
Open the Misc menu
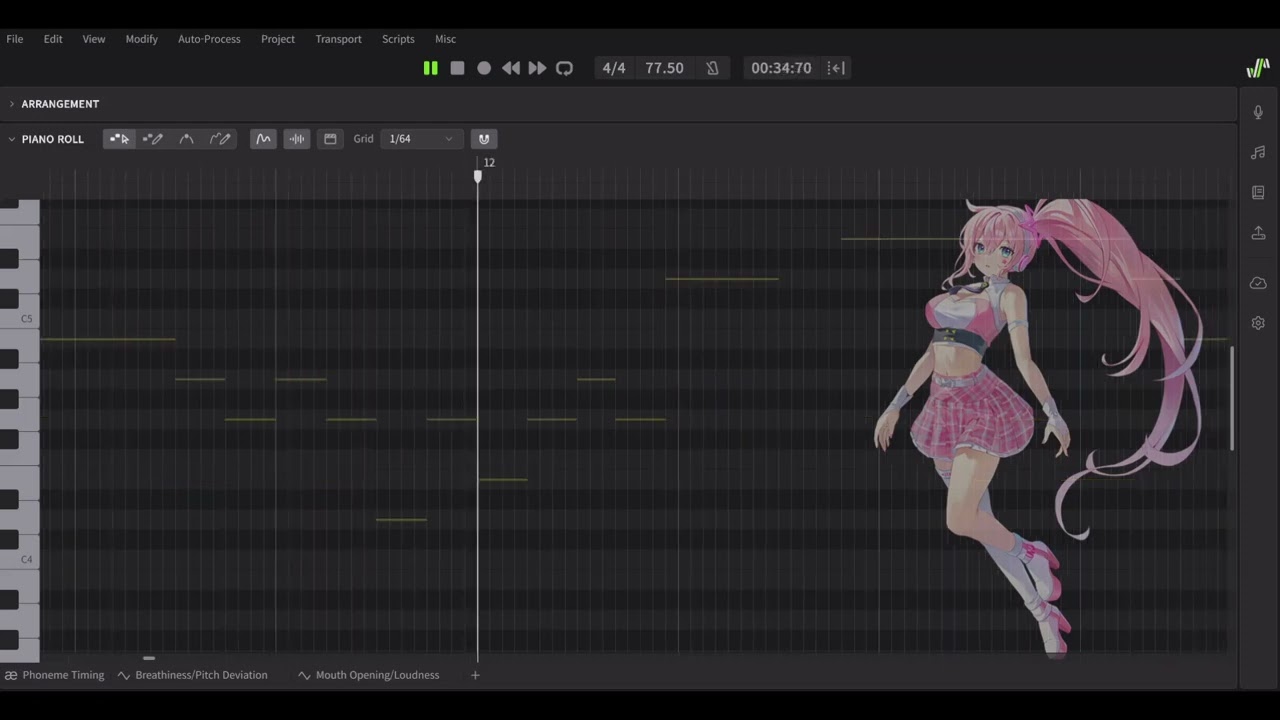click(445, 39)
